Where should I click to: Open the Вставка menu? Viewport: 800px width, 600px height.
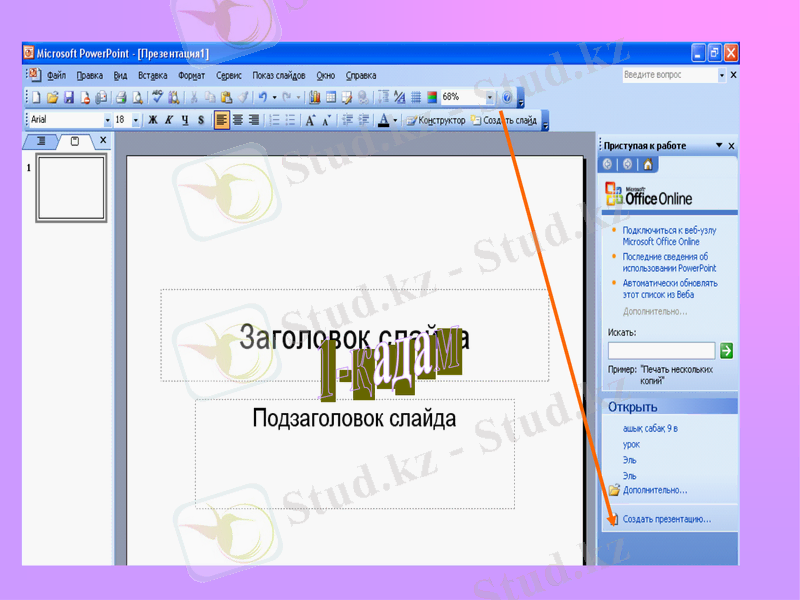152,75
